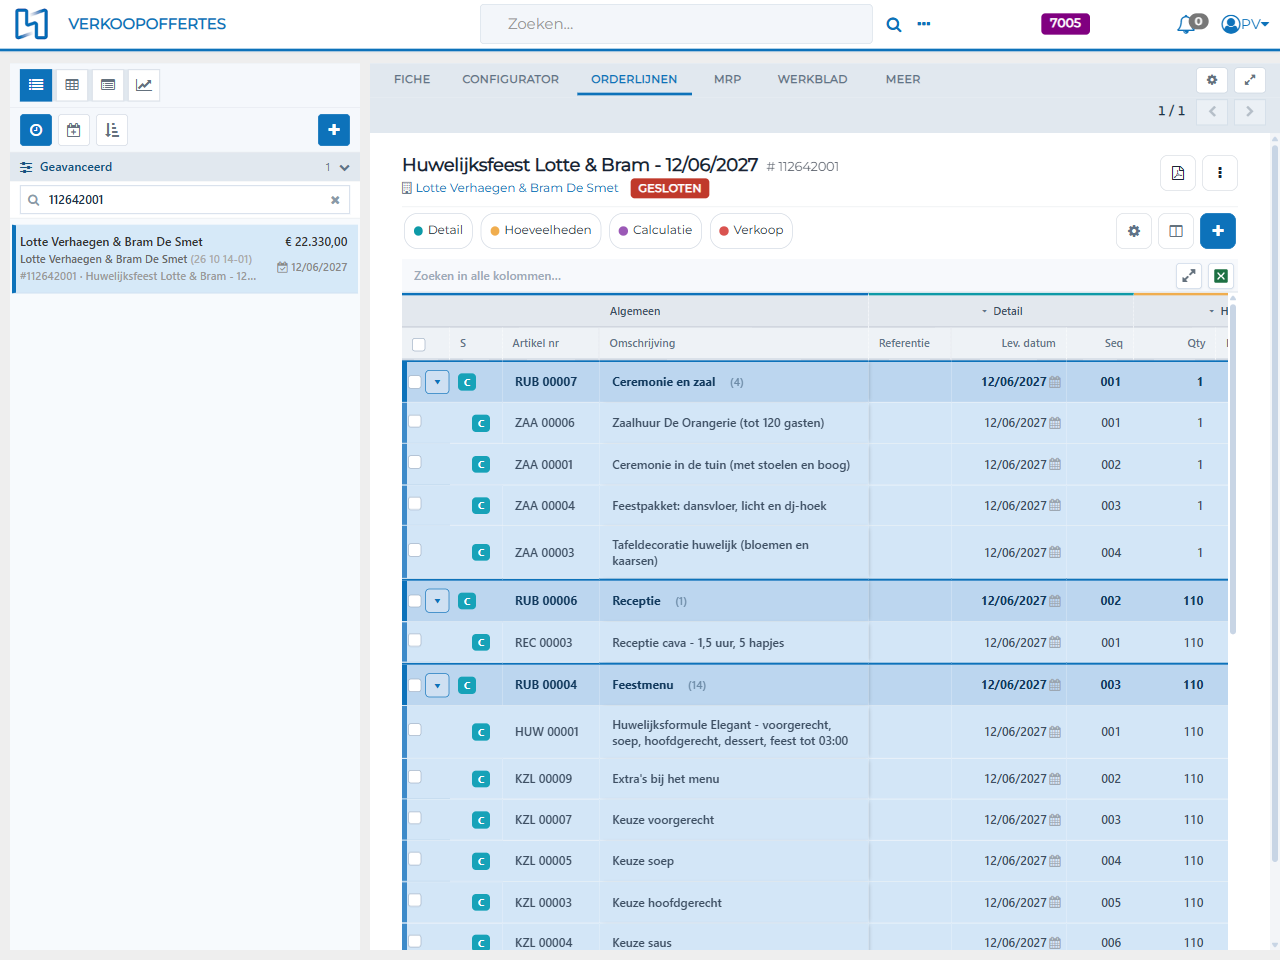Open Lotte Verhaegen & Bram De Smet link

pyautogui.click(x=516, y=188)
